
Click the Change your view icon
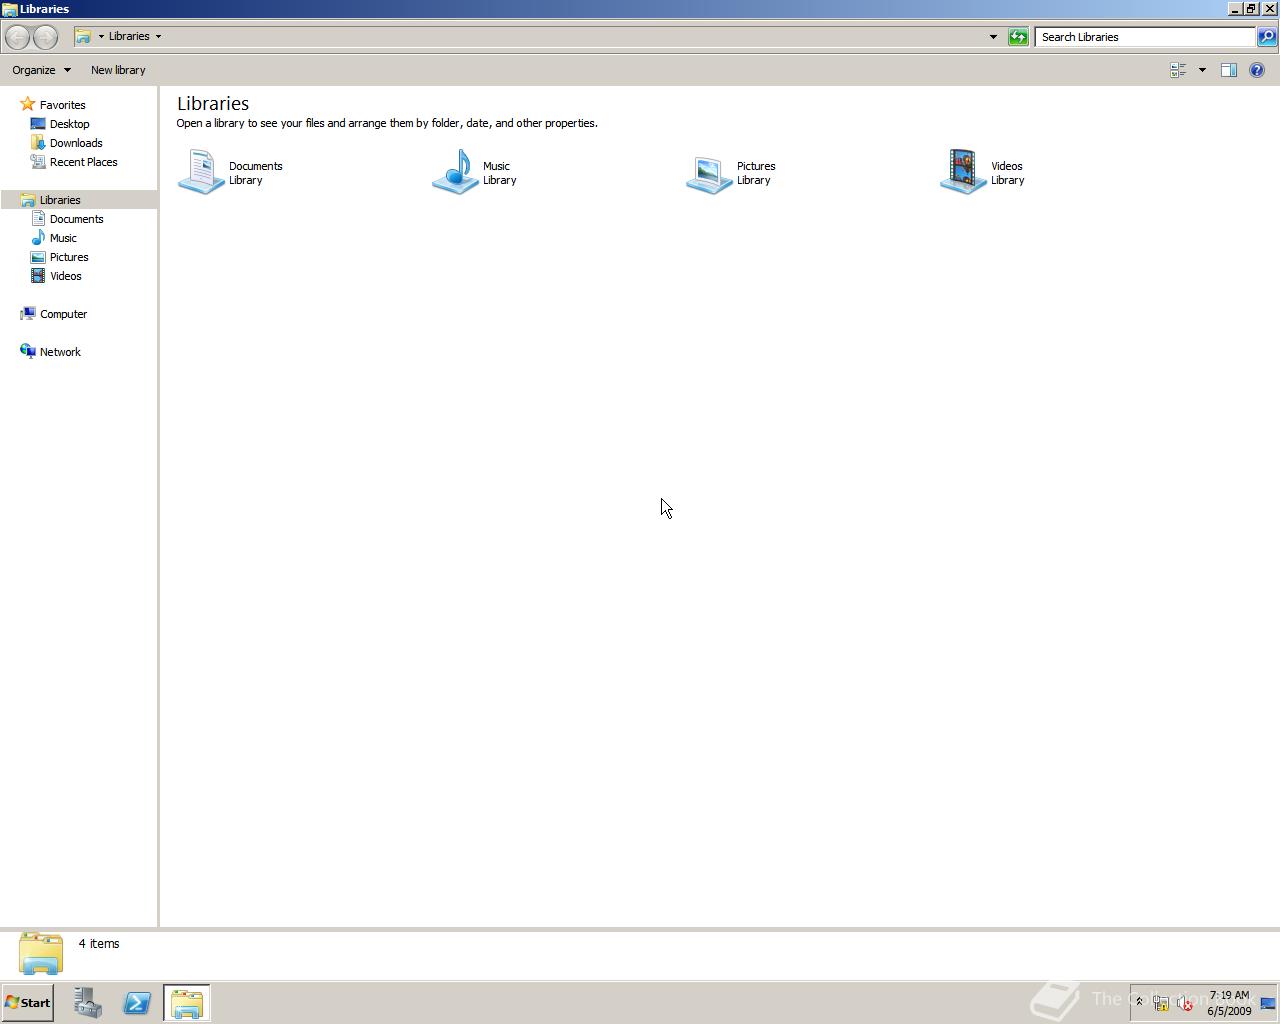pyautogui.click(x=1178, y=70)
